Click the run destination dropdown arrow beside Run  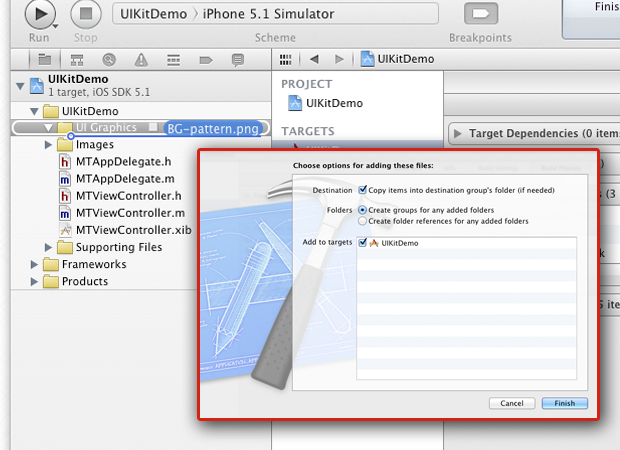pyautogui.click(x=55, y=26)
